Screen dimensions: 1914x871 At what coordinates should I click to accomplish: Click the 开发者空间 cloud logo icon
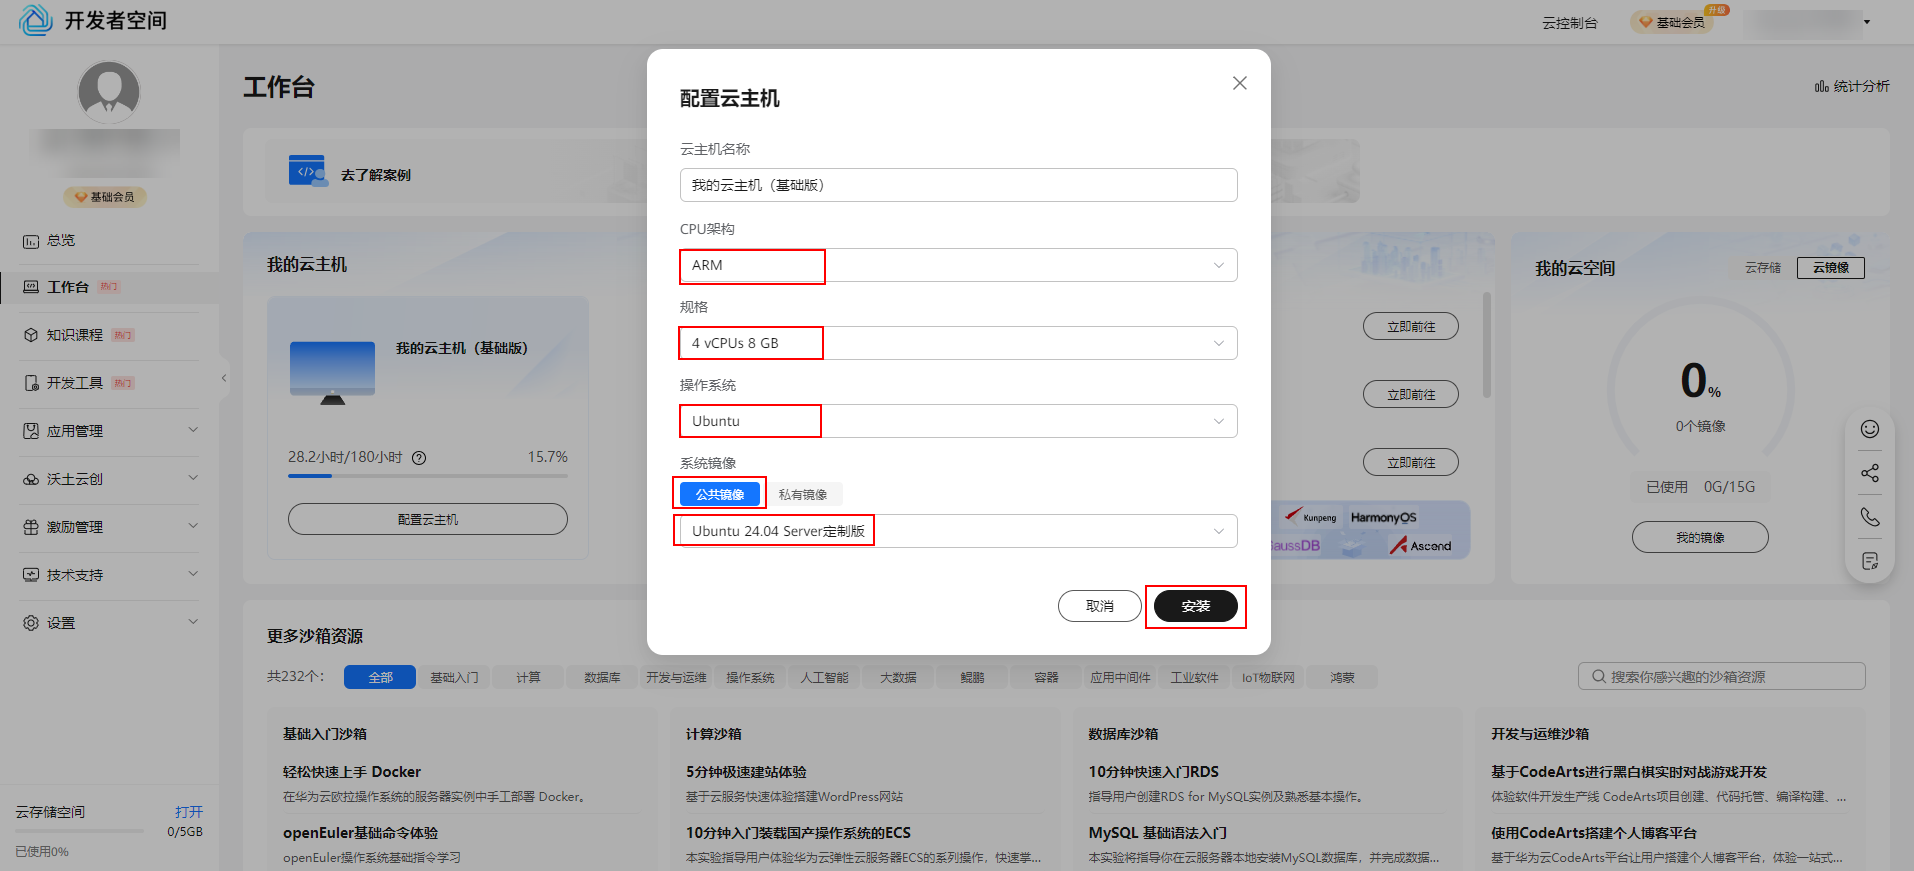point(36,20)
